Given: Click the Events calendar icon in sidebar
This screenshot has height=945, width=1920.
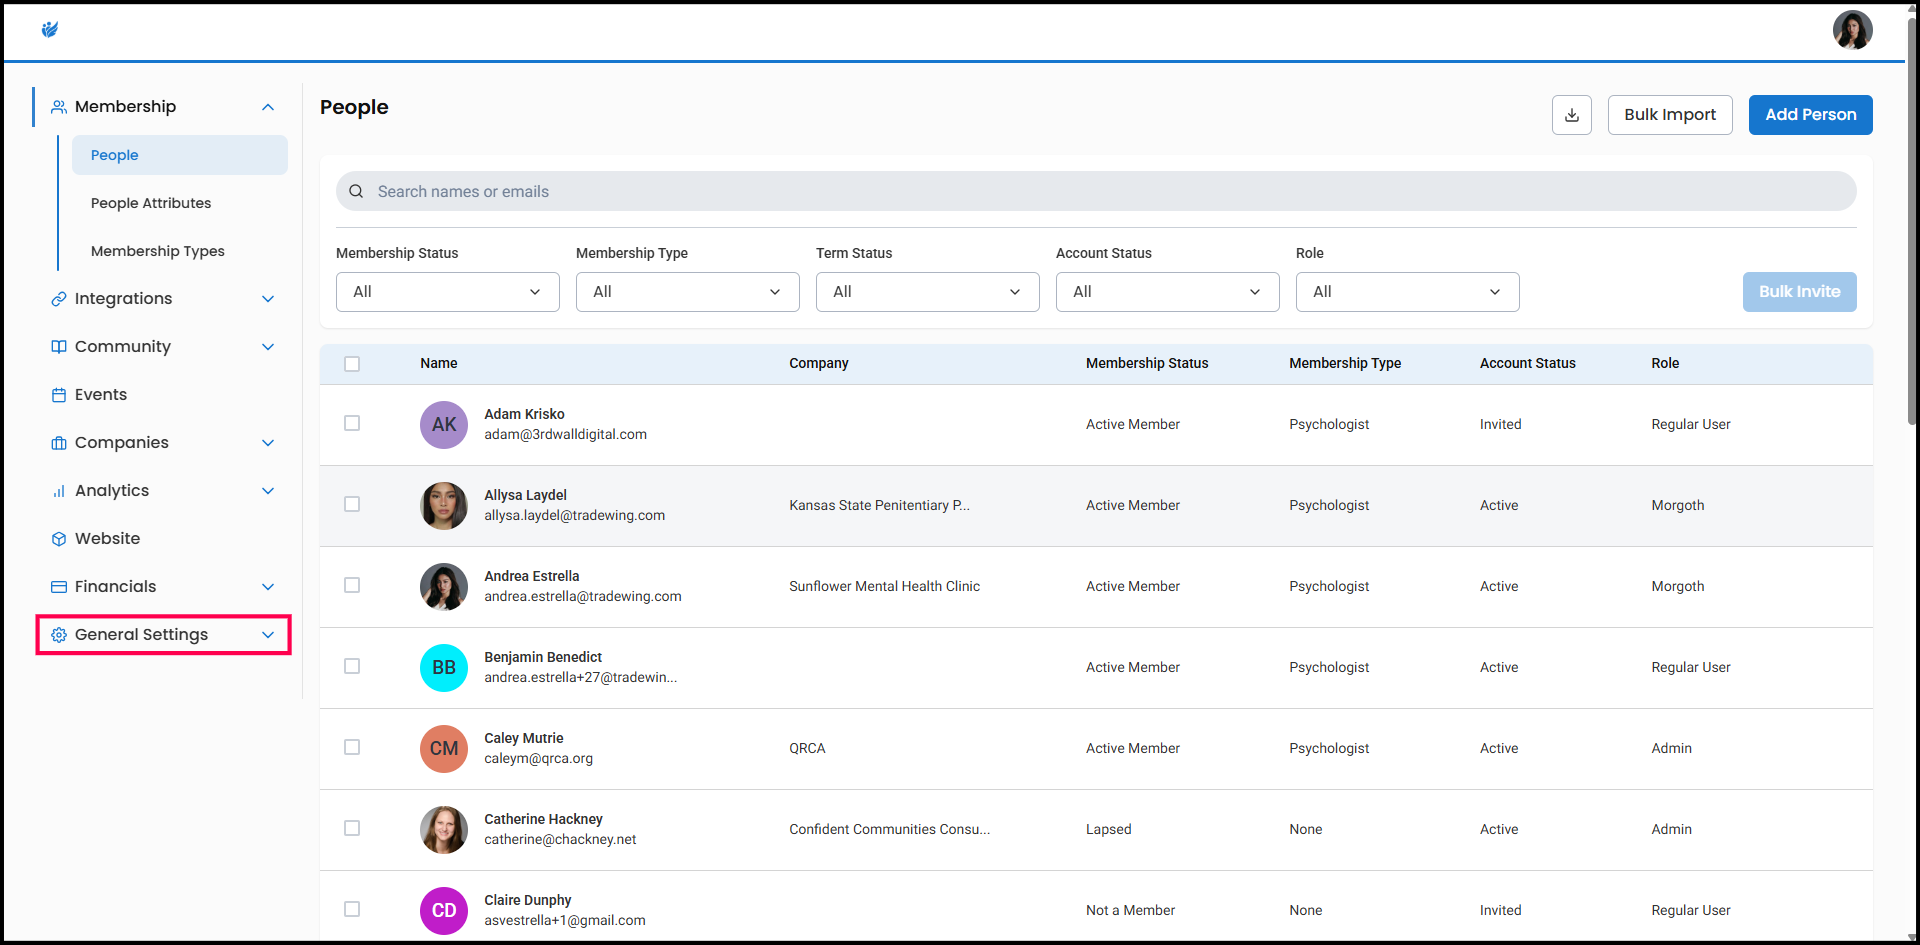Looking at the screenshot, I should [59, 395].
